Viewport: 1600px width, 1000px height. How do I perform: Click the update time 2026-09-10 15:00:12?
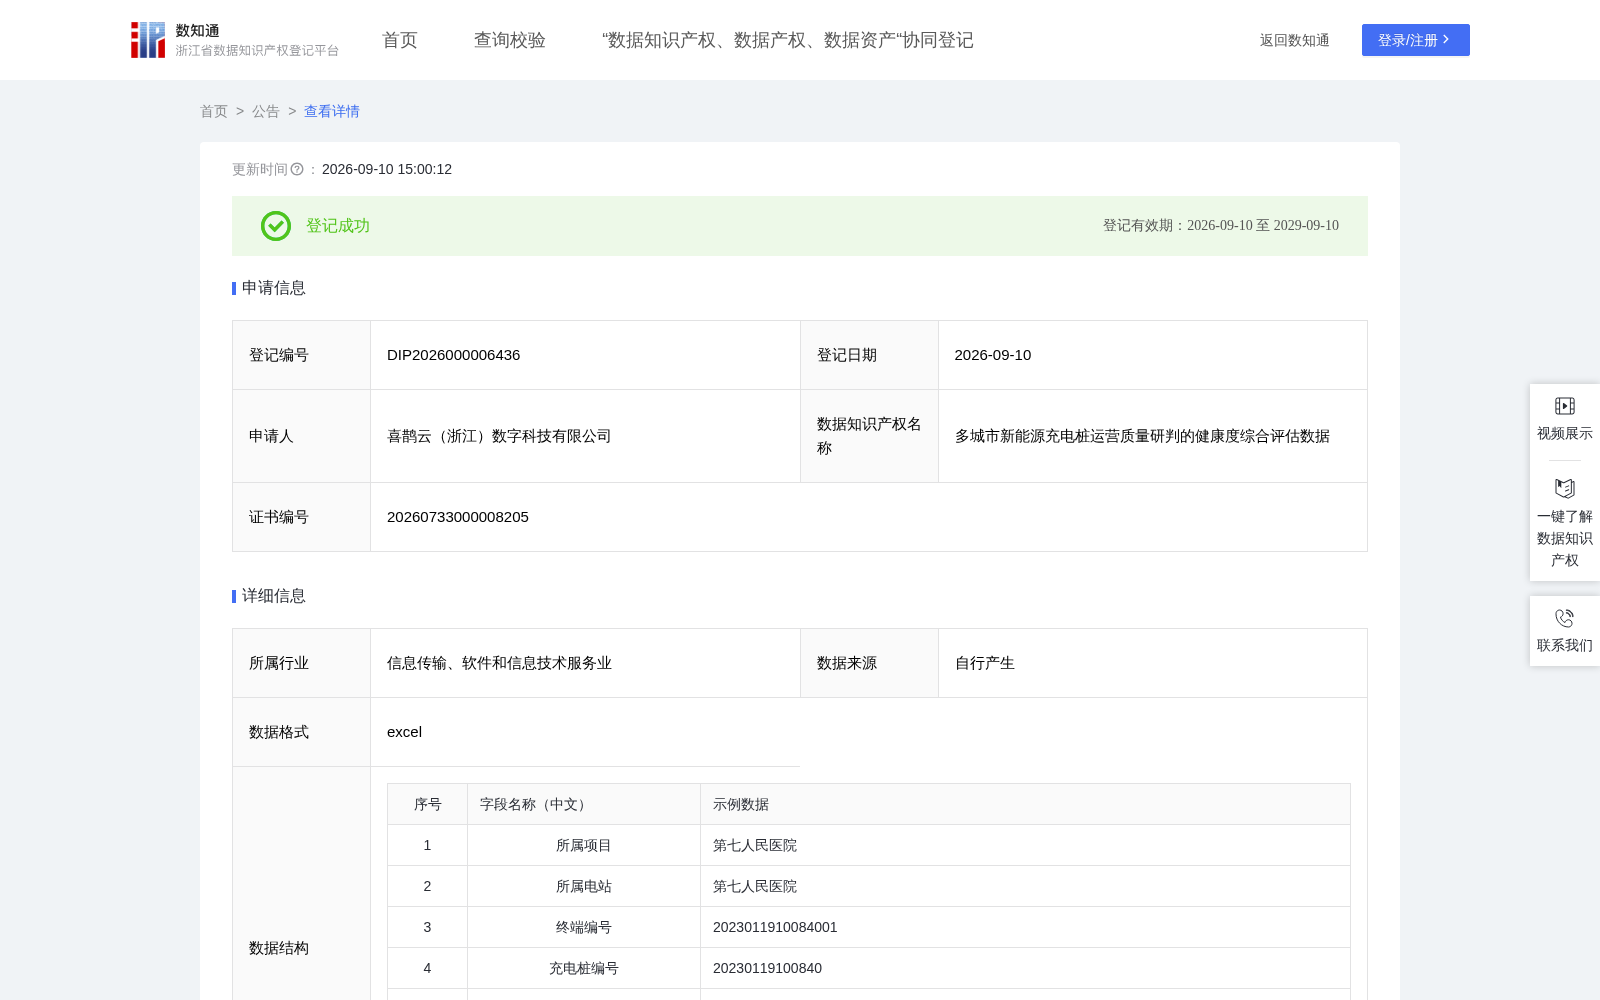[387, 169]
